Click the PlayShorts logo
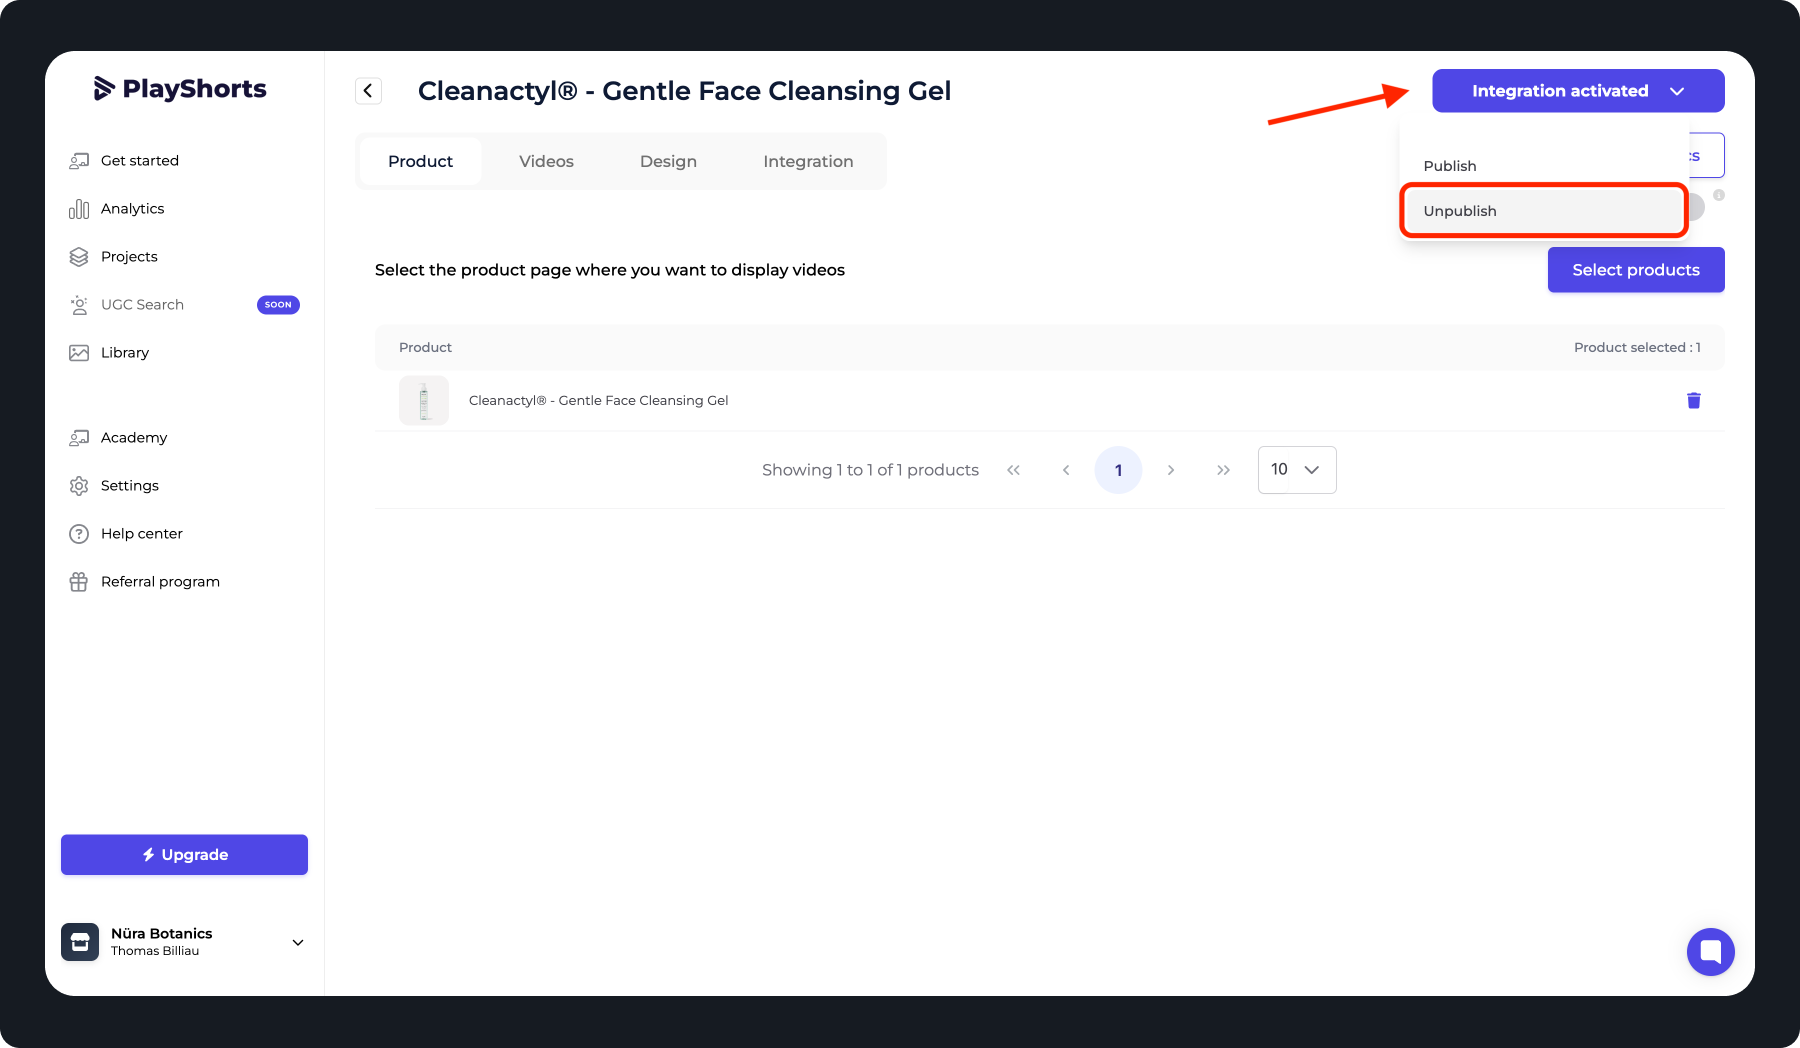The height and width of the screenshot is (1048, 1800). click(180, 89)
